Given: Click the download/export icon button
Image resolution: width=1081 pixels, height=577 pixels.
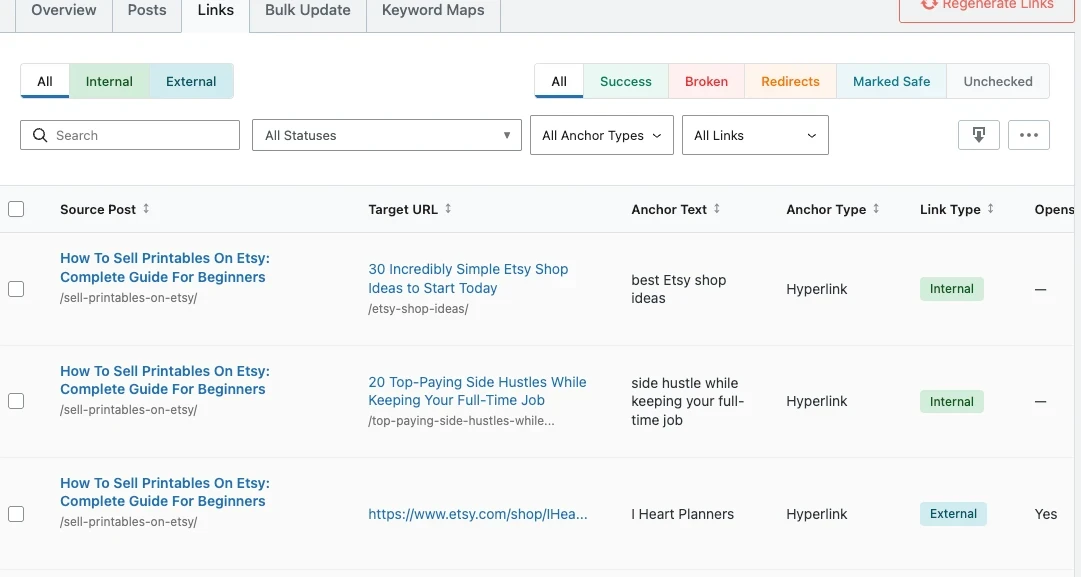Looking at the screenshot, I should [978, 135].
